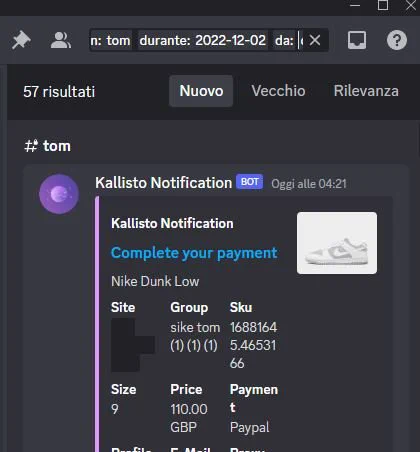Click the 'Nike Dunk Low' product text

tap(155, 281)
